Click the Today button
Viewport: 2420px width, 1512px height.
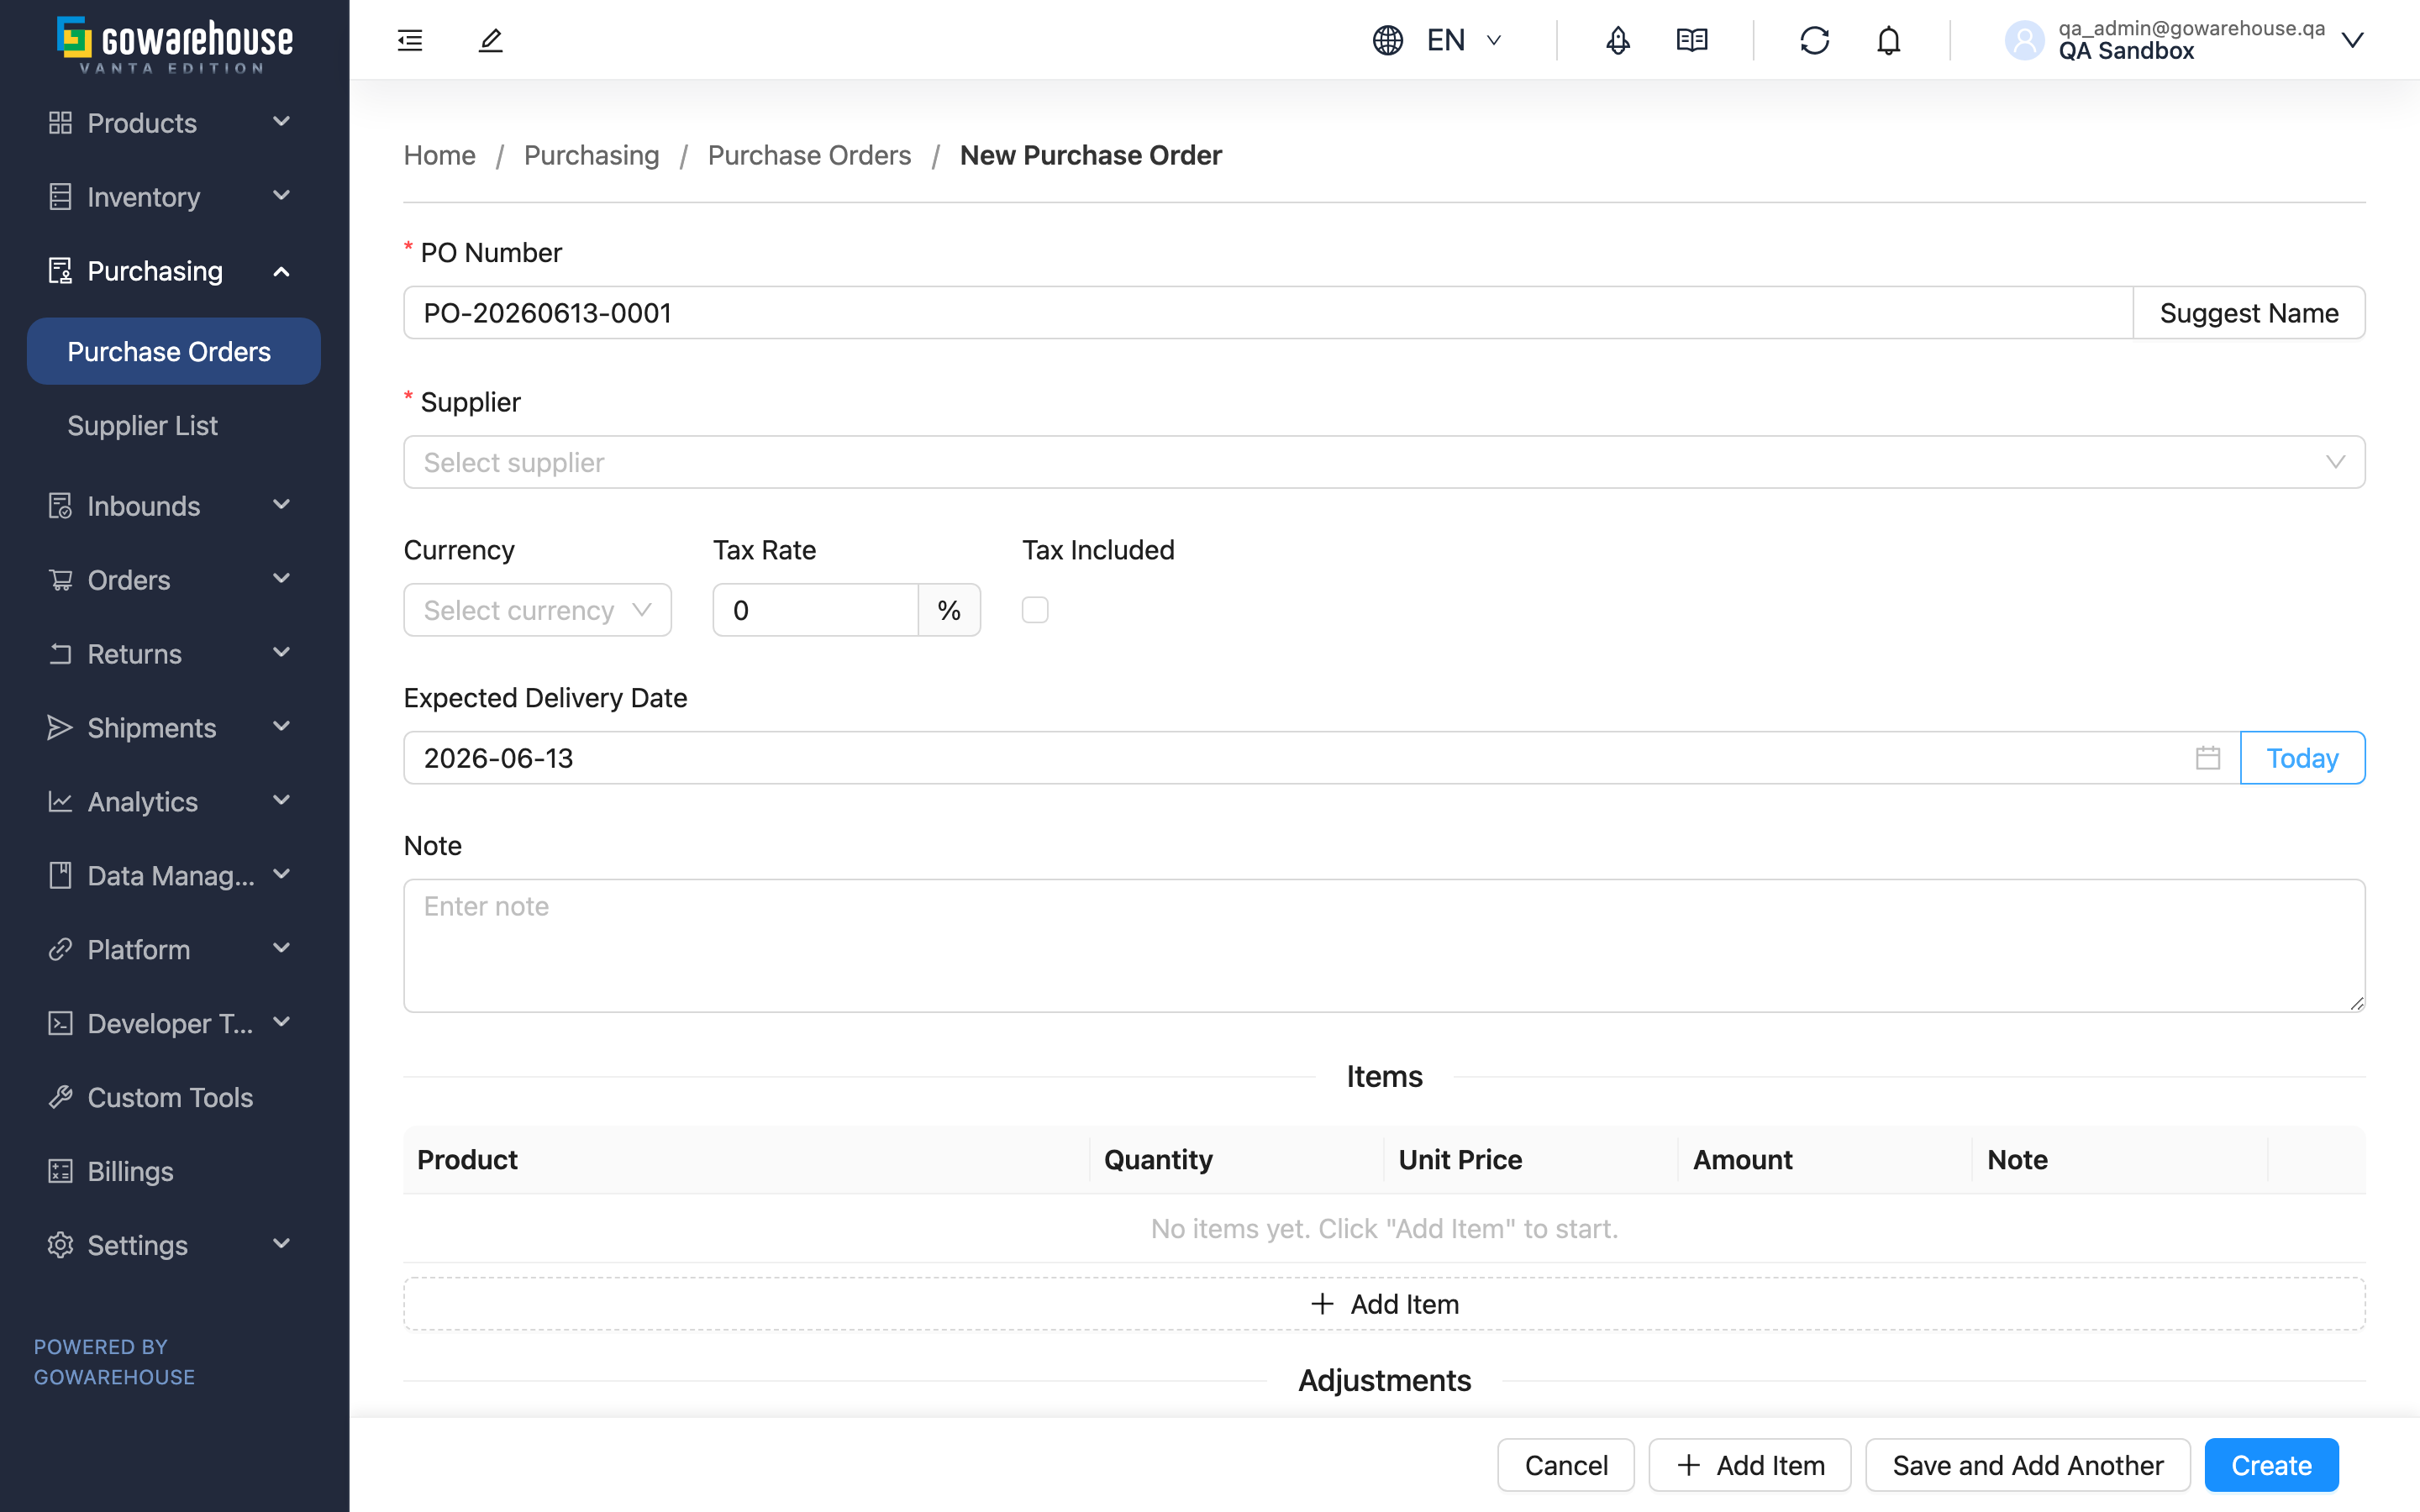pyautogui.click(x=2302, y=758)
